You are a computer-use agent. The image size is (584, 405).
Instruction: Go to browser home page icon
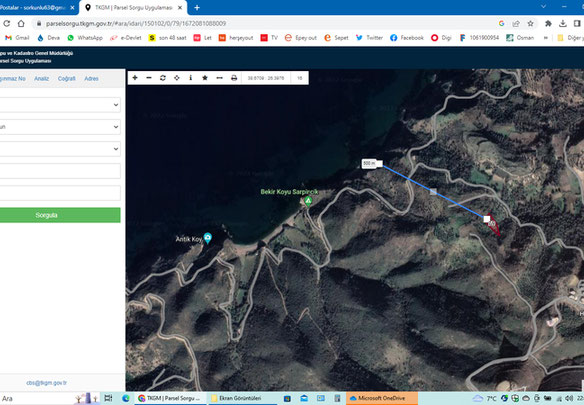coord(21,23)
